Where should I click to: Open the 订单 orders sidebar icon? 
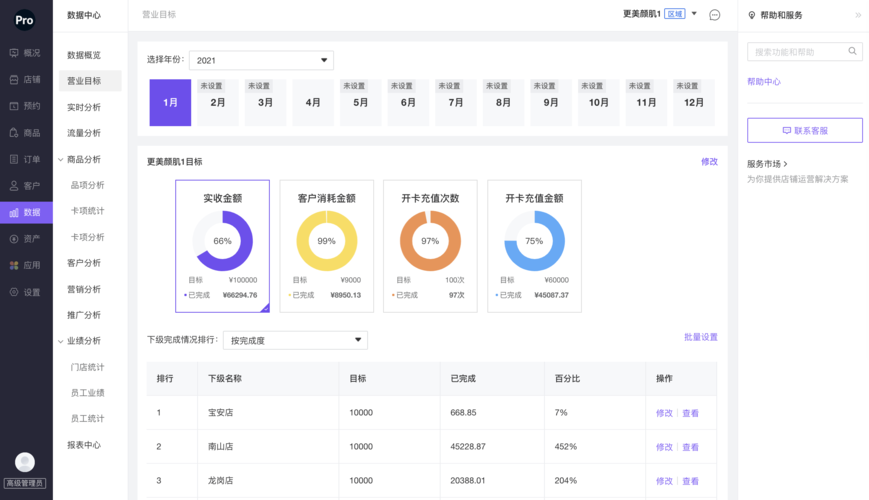pos(14,159)
